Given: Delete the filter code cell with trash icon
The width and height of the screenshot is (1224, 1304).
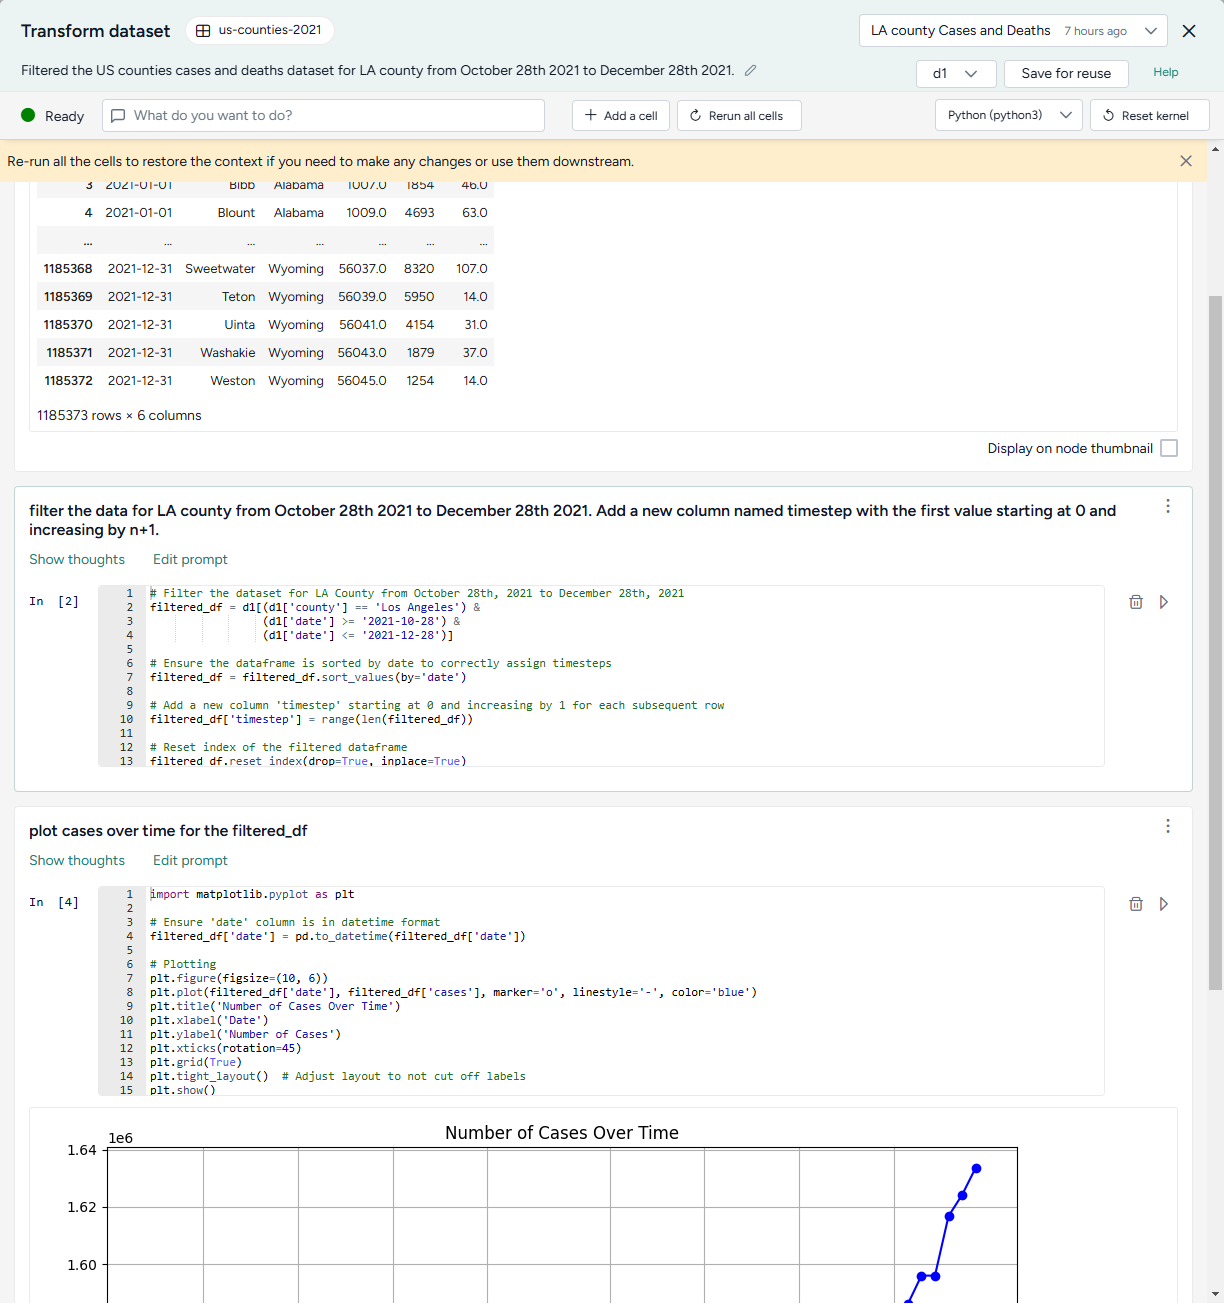Looking at the screenshot, I should [1136, 602].
